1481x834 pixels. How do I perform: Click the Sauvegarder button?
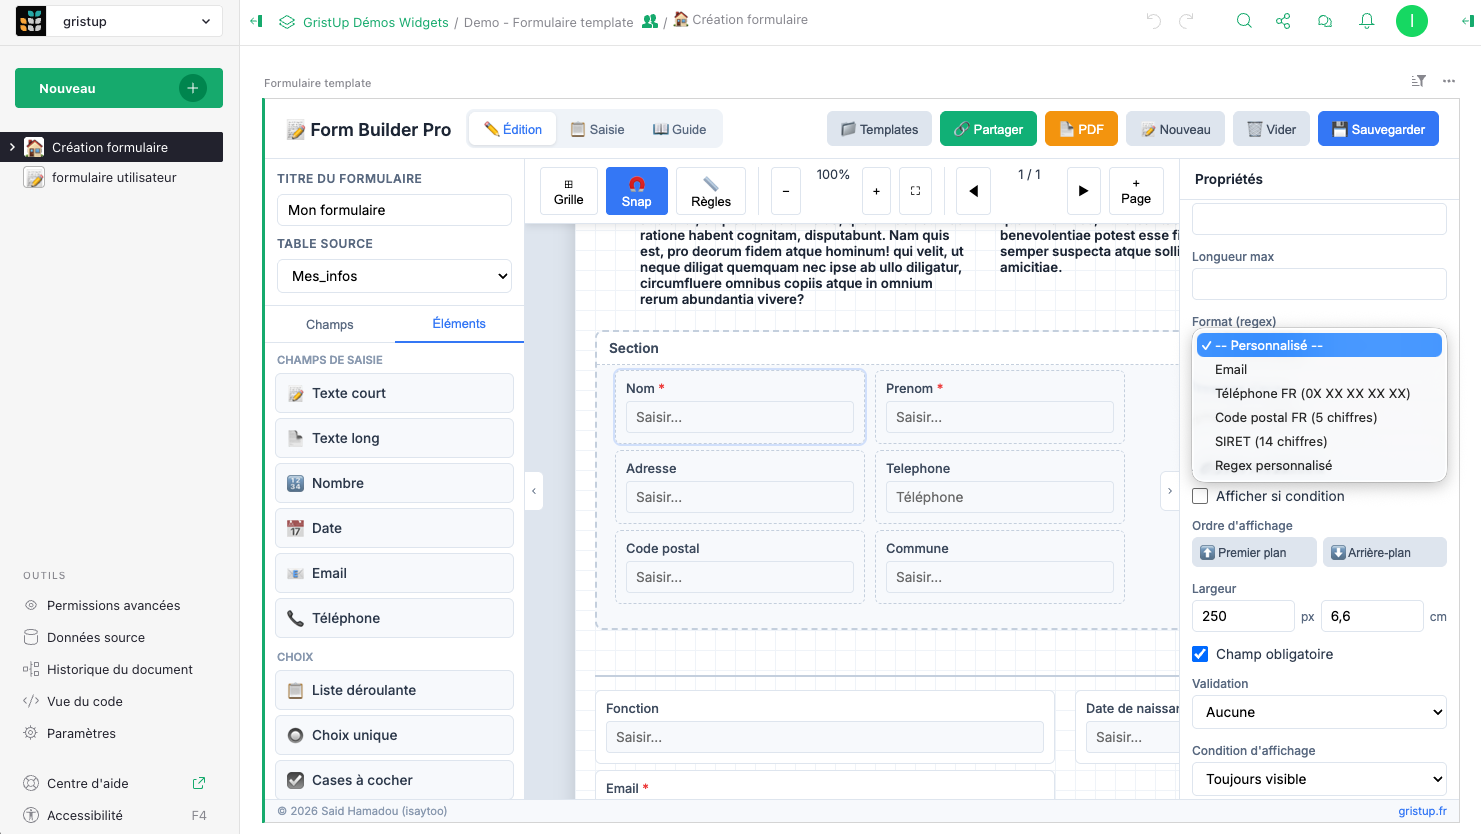coord(1377,129)
